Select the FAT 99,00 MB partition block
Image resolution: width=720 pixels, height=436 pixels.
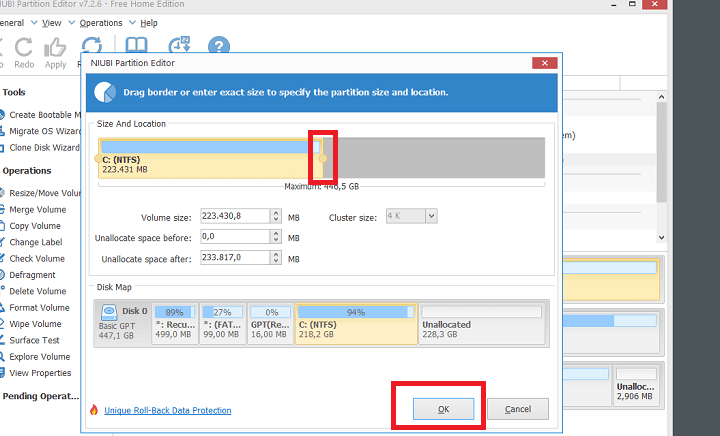(223, 323)
